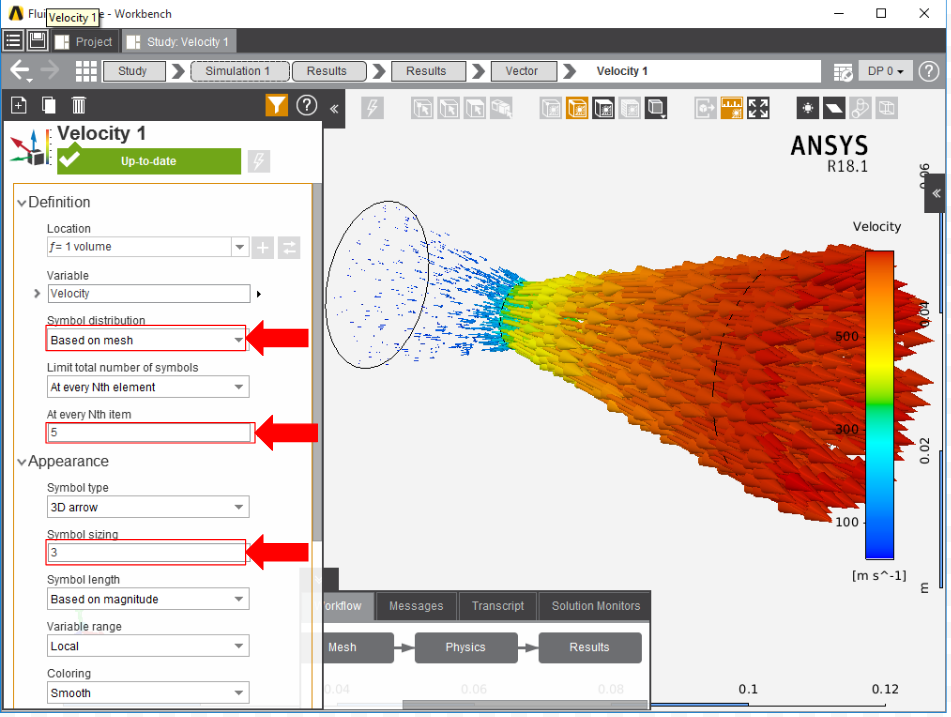Screen dimensions: 951x717
Task: Open the Symbol length dropdown
Action: pyautogui.click(x=148, y=599)
